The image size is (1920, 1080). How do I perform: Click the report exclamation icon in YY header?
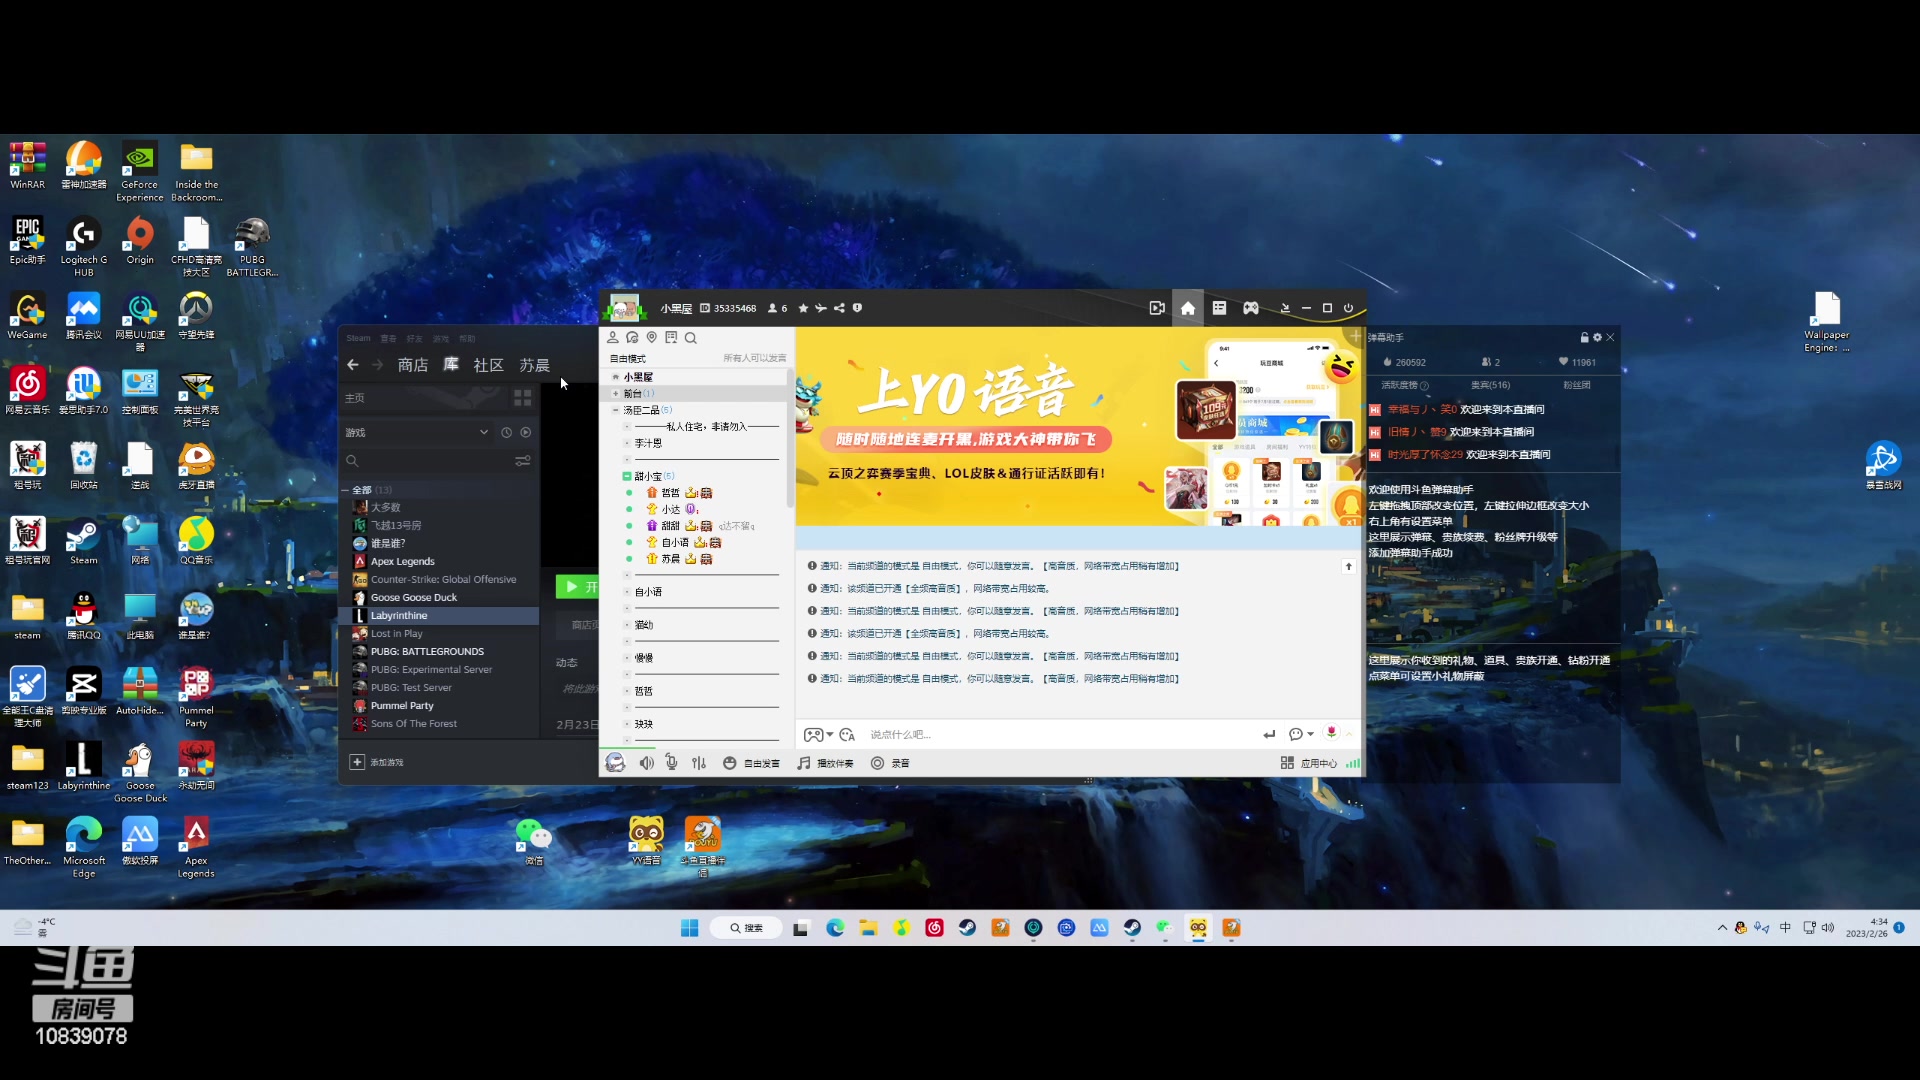857,308
